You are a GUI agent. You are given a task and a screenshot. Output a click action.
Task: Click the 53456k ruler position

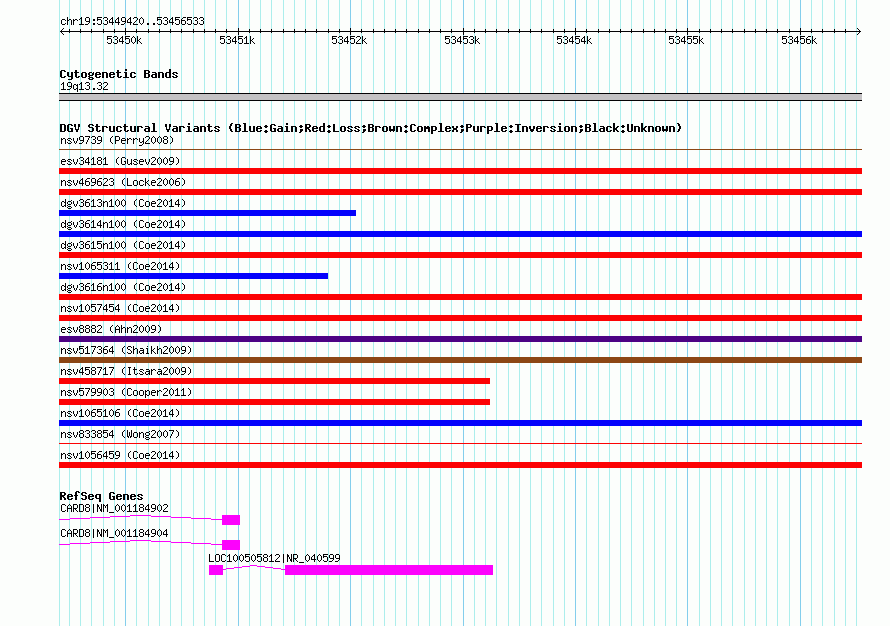[799, 40]
